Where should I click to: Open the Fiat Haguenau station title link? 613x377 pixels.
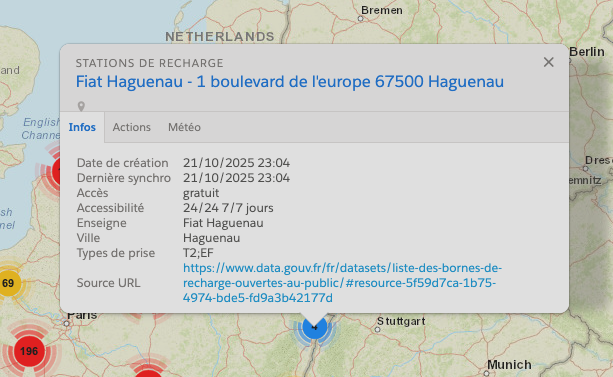pyautogui.click(x=290, y=82)
